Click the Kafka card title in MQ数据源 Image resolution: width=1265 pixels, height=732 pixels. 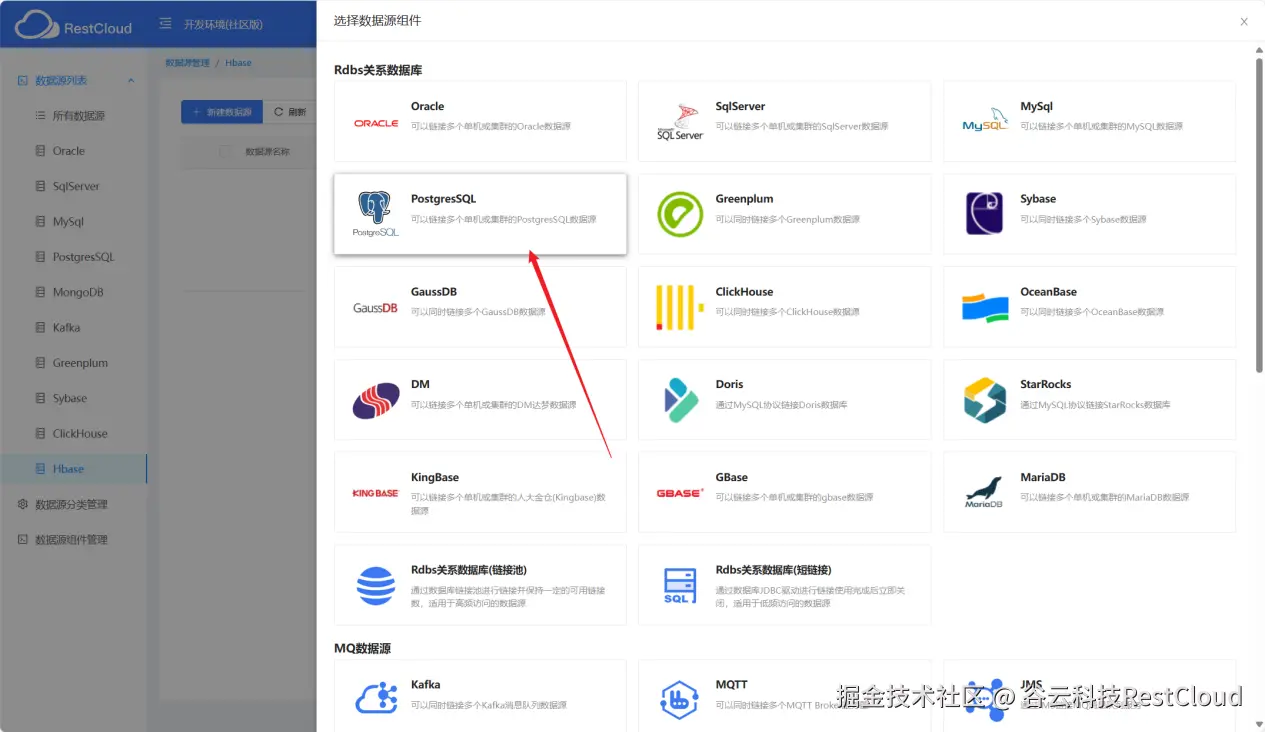[x=425, y=685]
